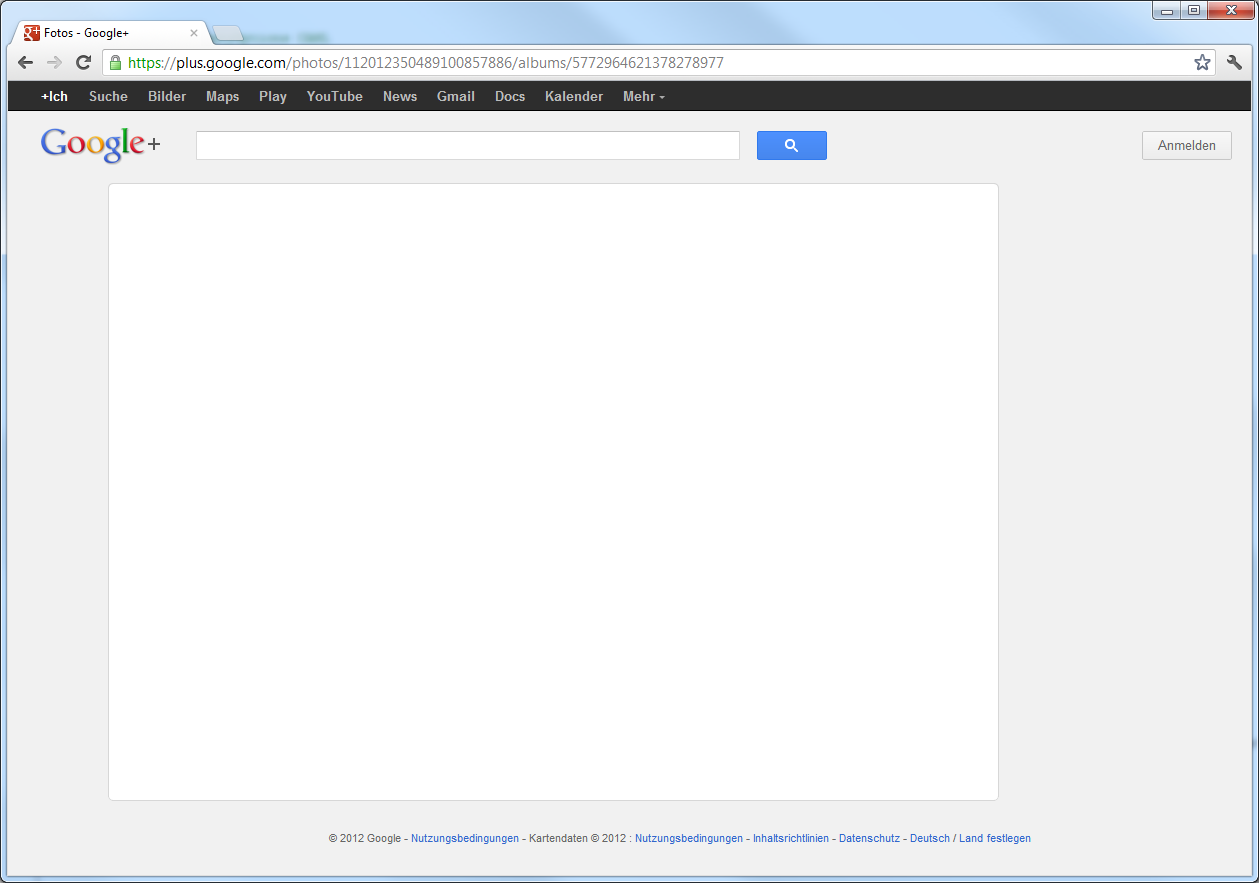Open Gmail in the Google bar
This screenshot has height=883, width=1259.
coord(456,97)
